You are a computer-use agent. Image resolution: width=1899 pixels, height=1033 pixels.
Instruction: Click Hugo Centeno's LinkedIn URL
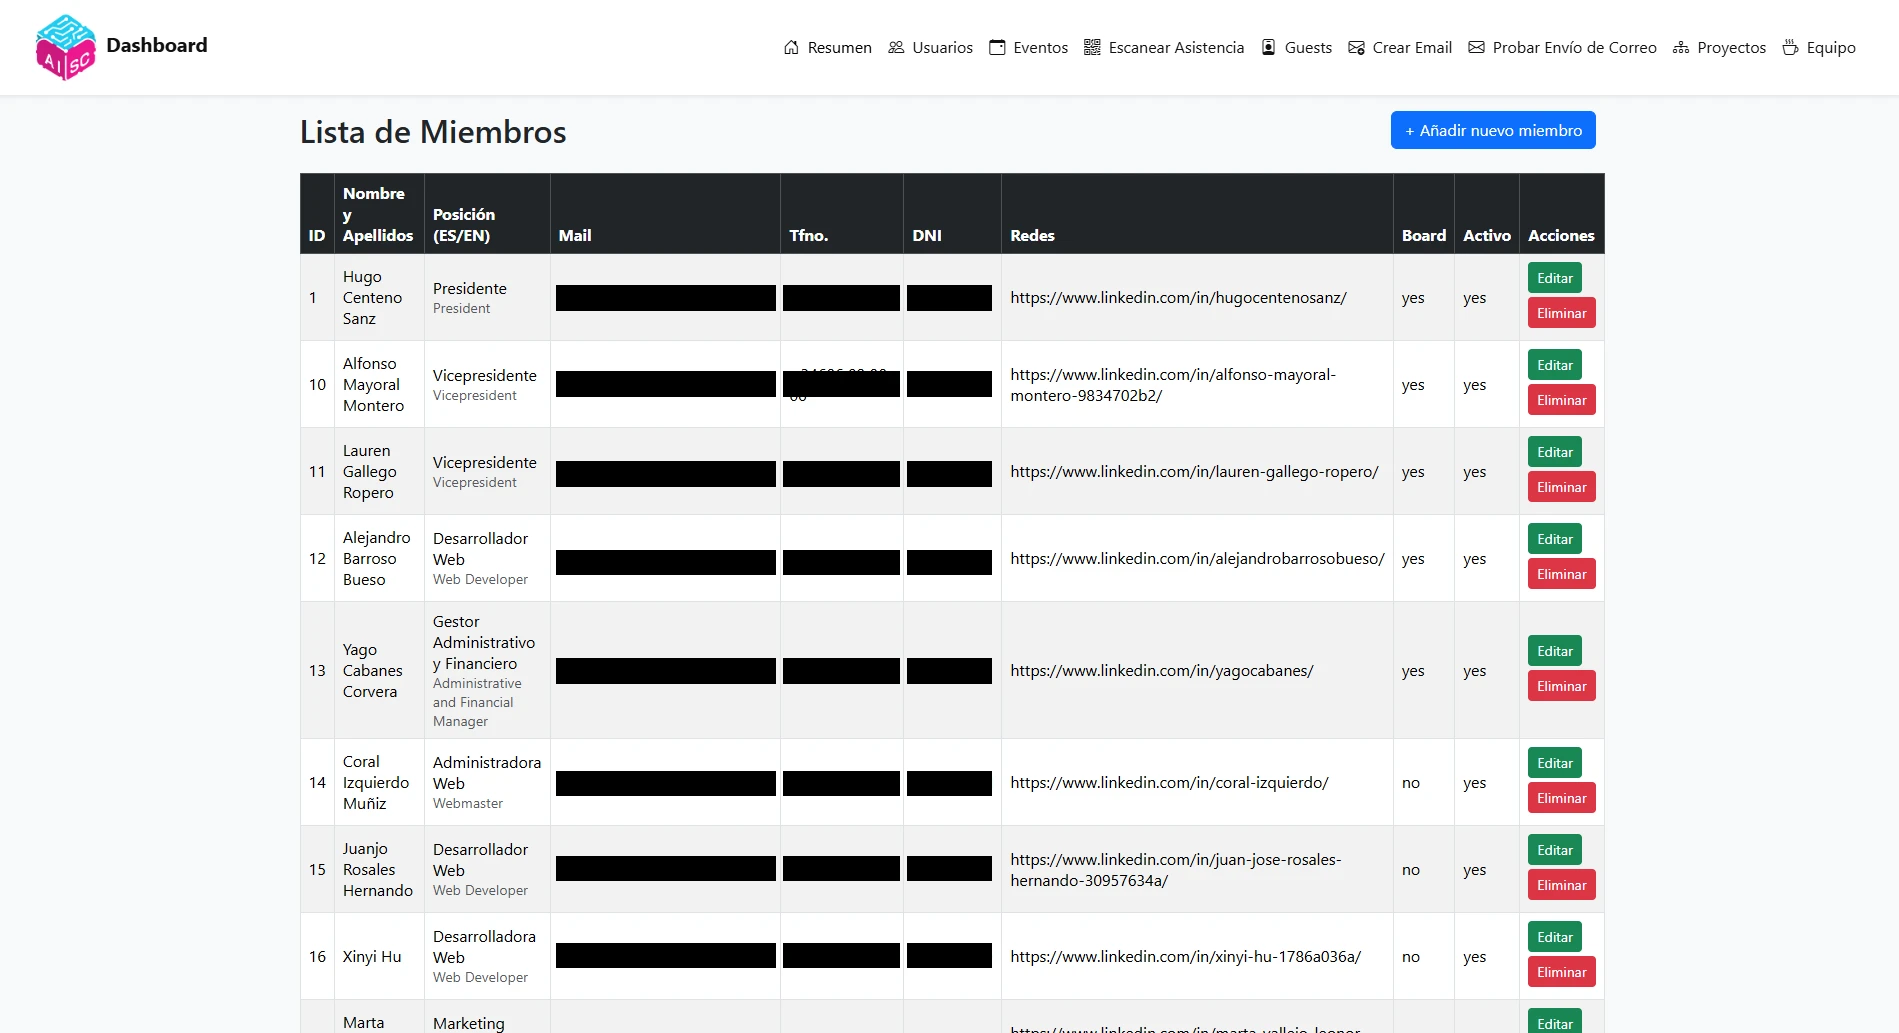point(1178,298)
